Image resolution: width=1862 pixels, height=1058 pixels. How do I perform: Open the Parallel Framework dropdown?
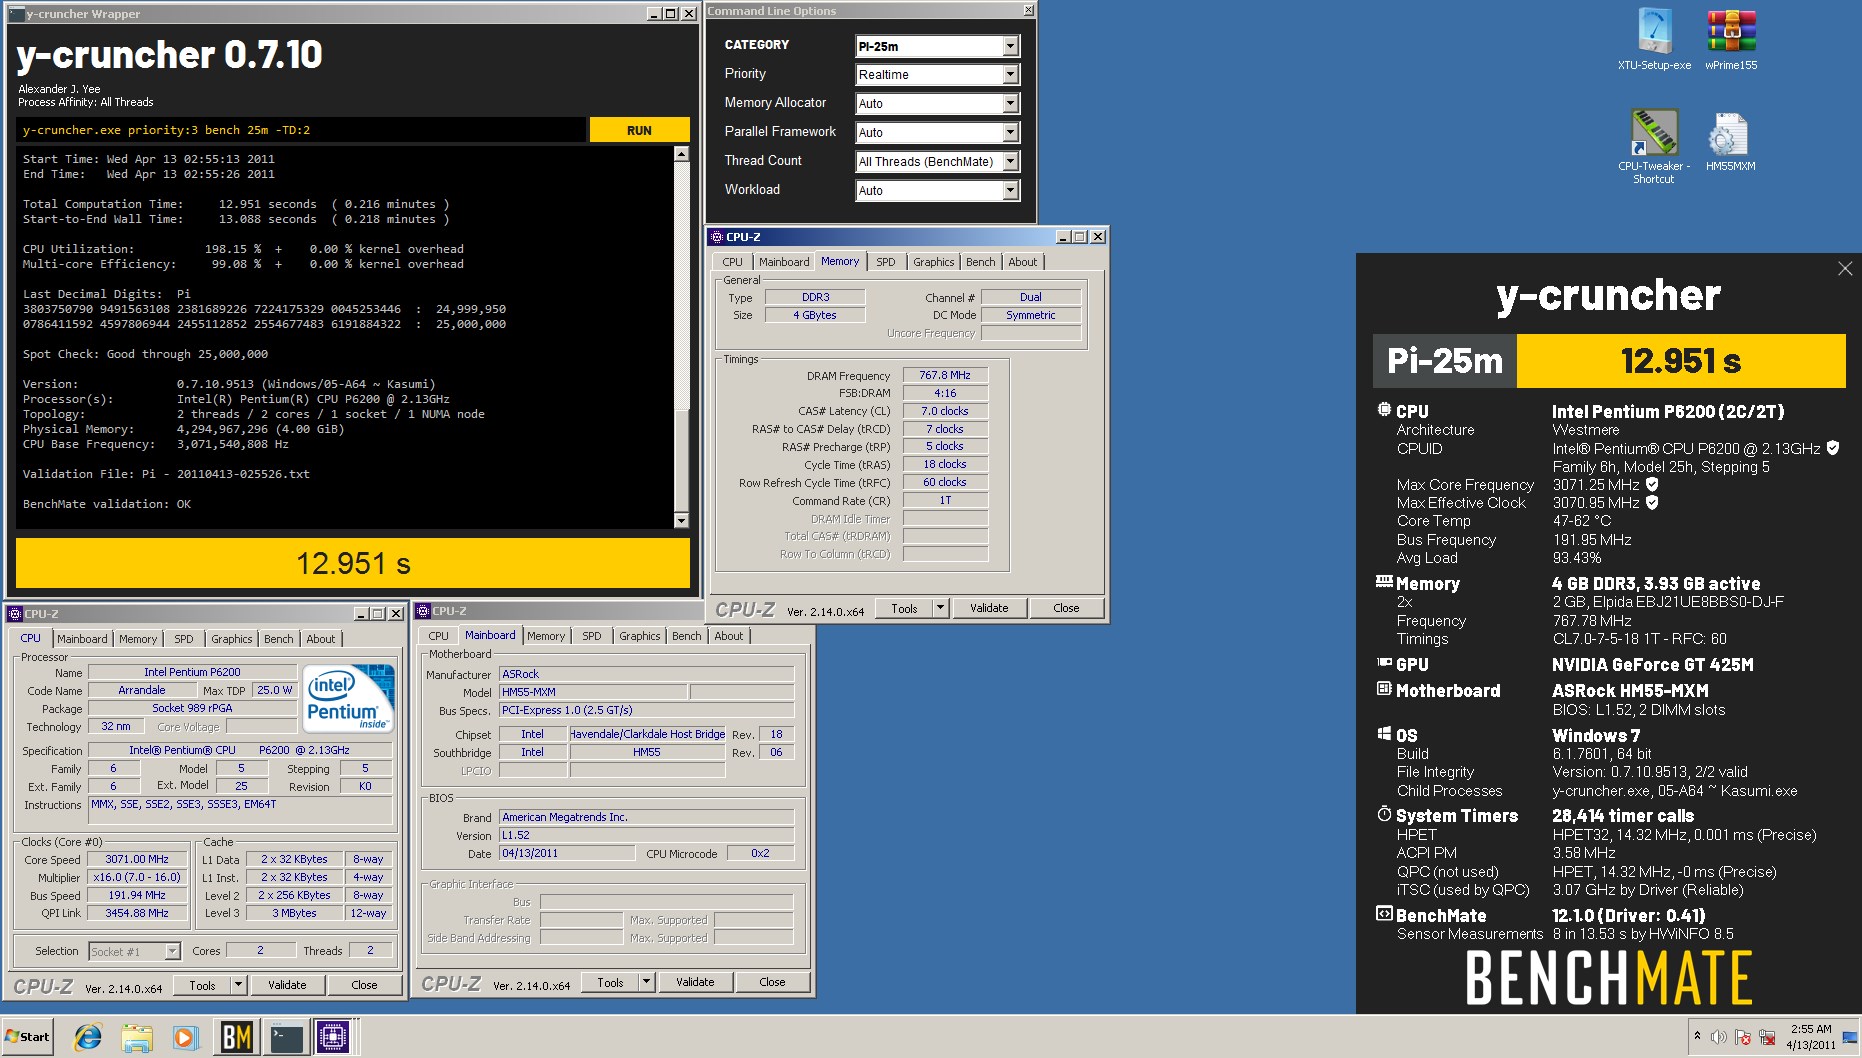(937, 132)
